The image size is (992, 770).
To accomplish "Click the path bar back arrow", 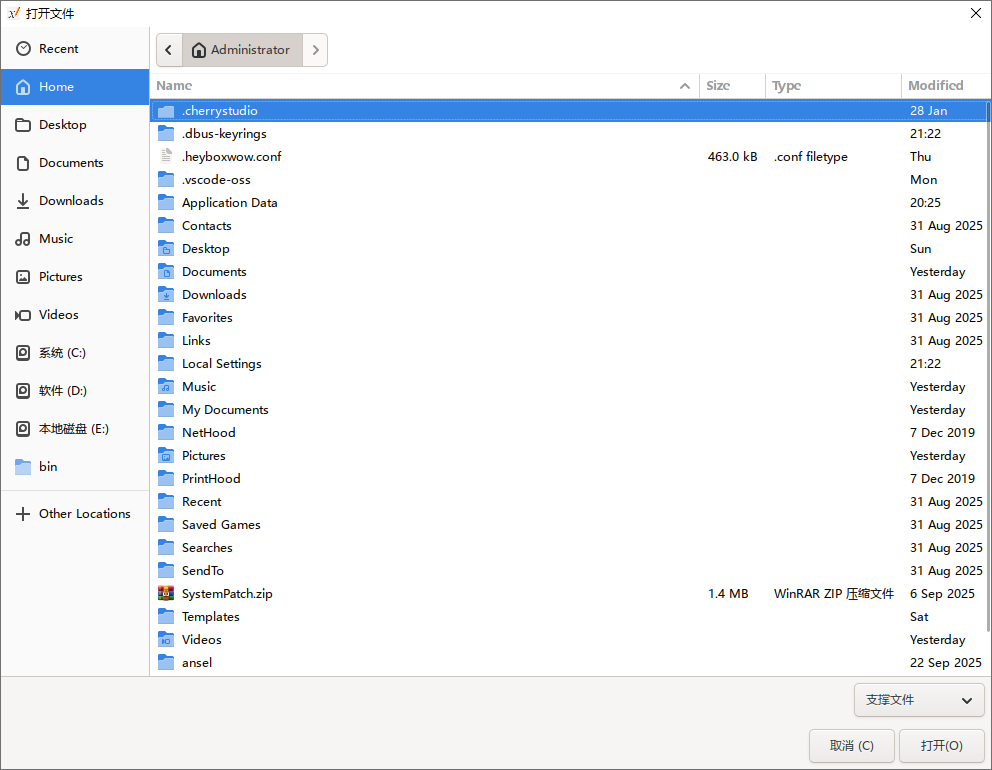I will pyautogui.click(x=169, y=50).
